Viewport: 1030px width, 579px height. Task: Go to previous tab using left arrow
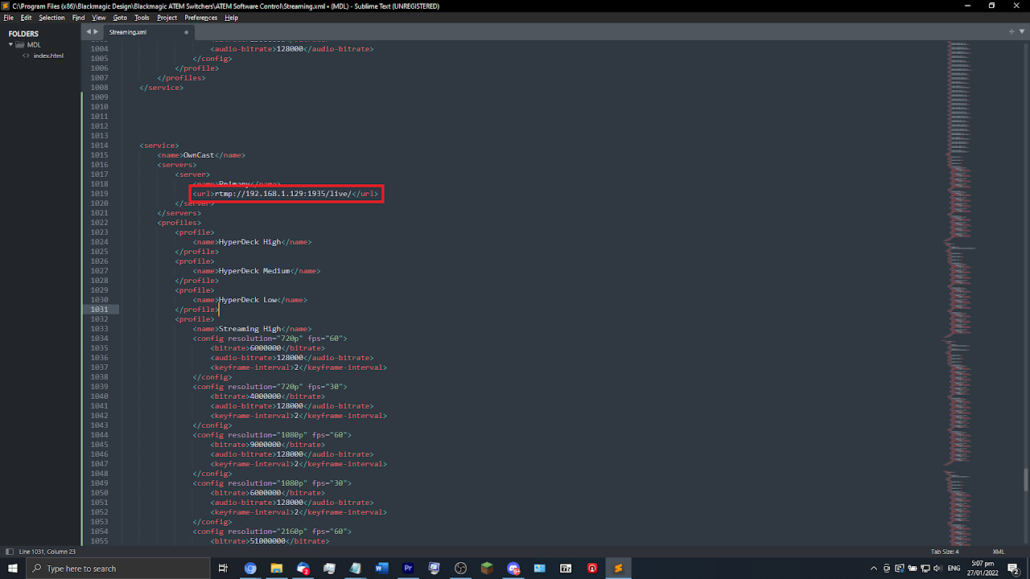[x=88, y=32]
